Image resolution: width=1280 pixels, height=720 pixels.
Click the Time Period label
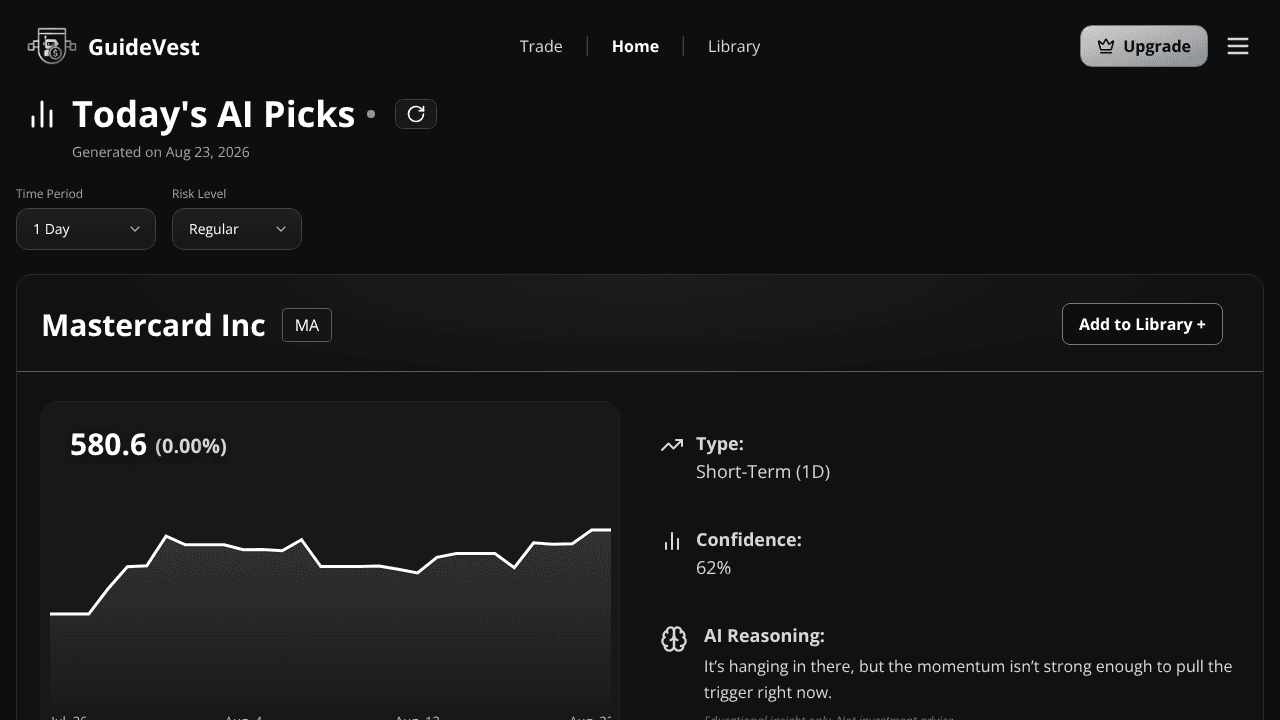click(x=49, y=194)
